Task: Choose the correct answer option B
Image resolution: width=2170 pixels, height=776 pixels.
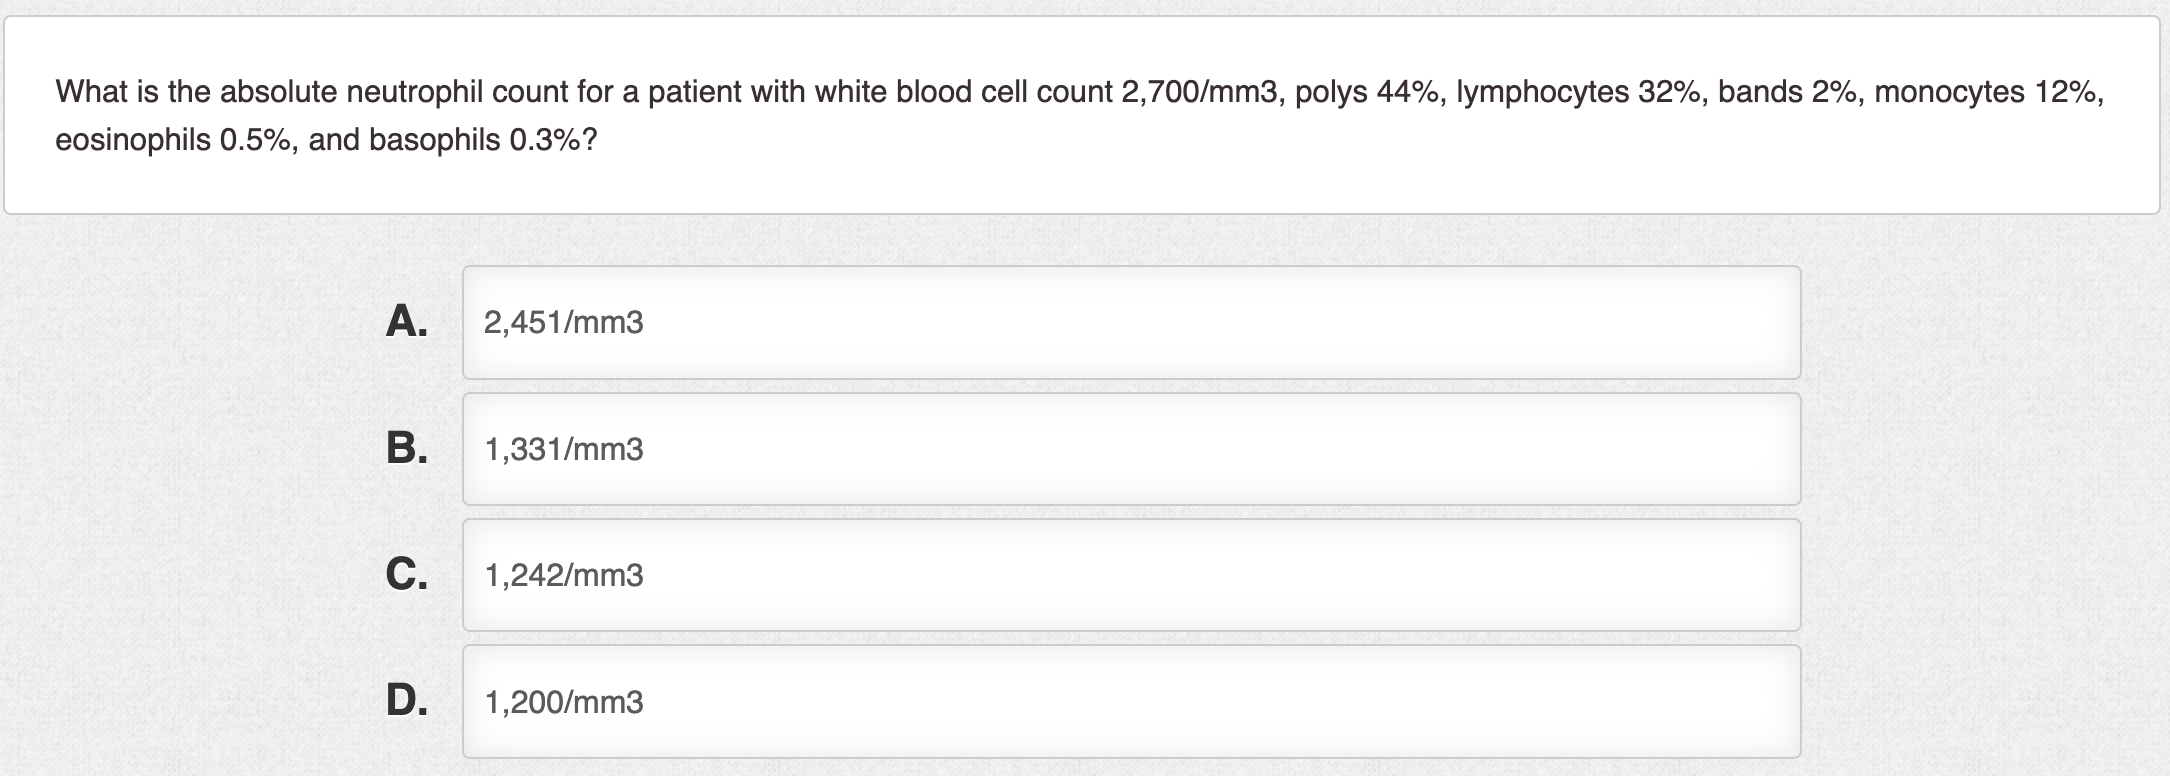Action: [x=1130, y=449]
